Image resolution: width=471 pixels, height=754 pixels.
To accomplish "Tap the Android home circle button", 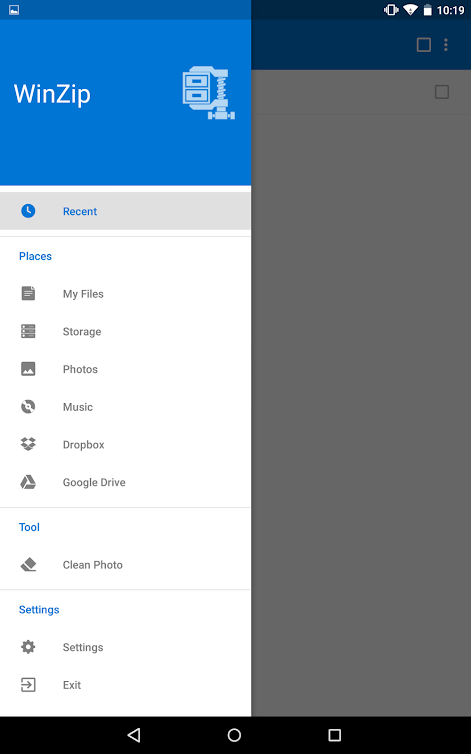I will pyautogui.click(x=234, y=735).
